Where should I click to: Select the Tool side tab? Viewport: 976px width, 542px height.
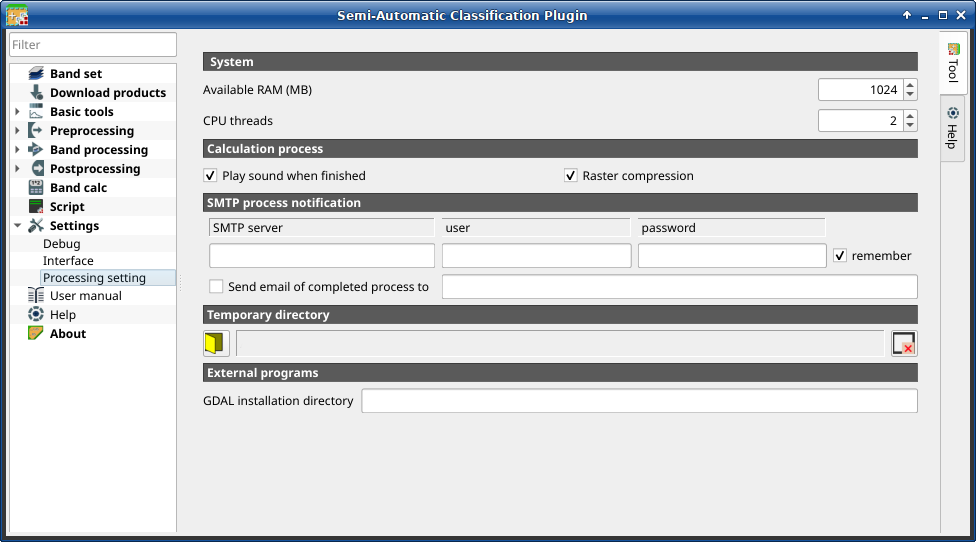point(952,62)
